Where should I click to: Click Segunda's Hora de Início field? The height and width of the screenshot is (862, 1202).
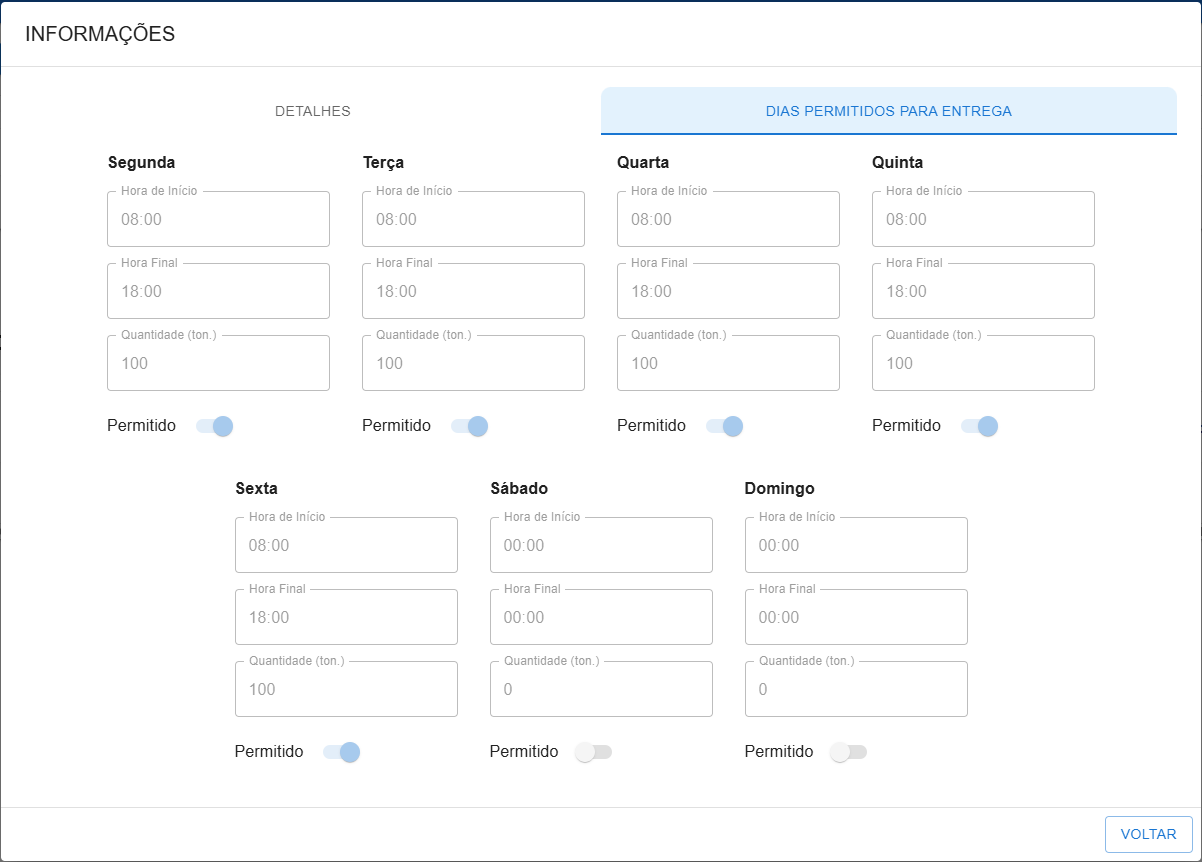point(218,219)
